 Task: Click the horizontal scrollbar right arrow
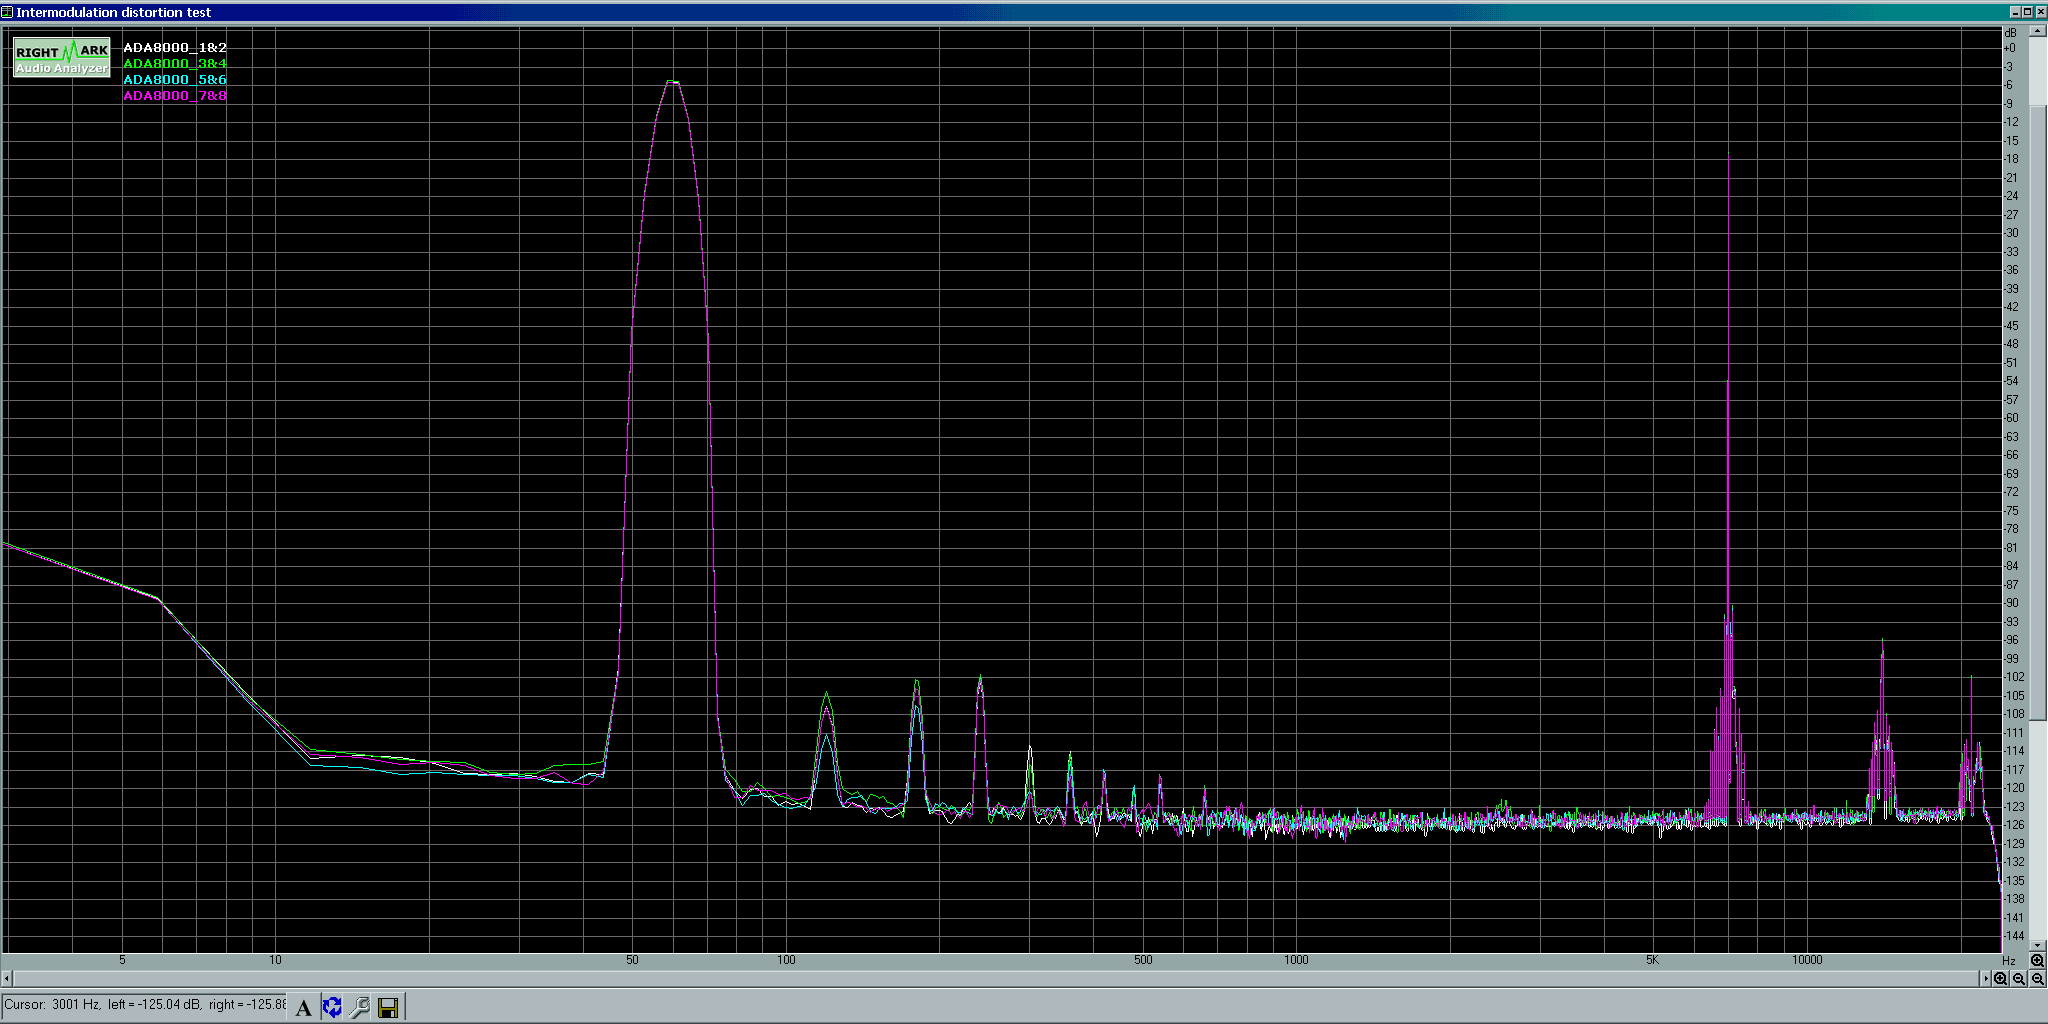click(1985, 978)
